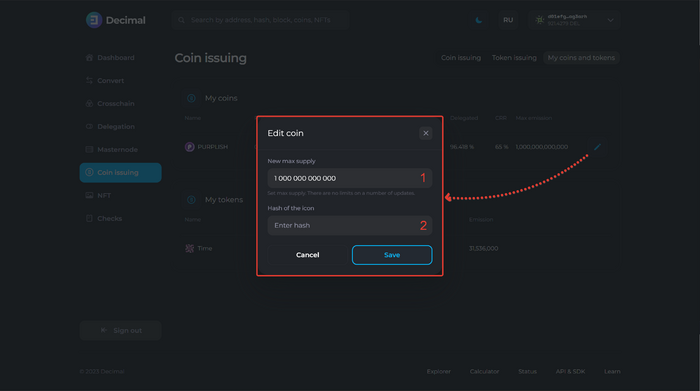Click the delegated value 96.418 %
The height and width of the screenshot is (391, 700).
pos(462,147)
